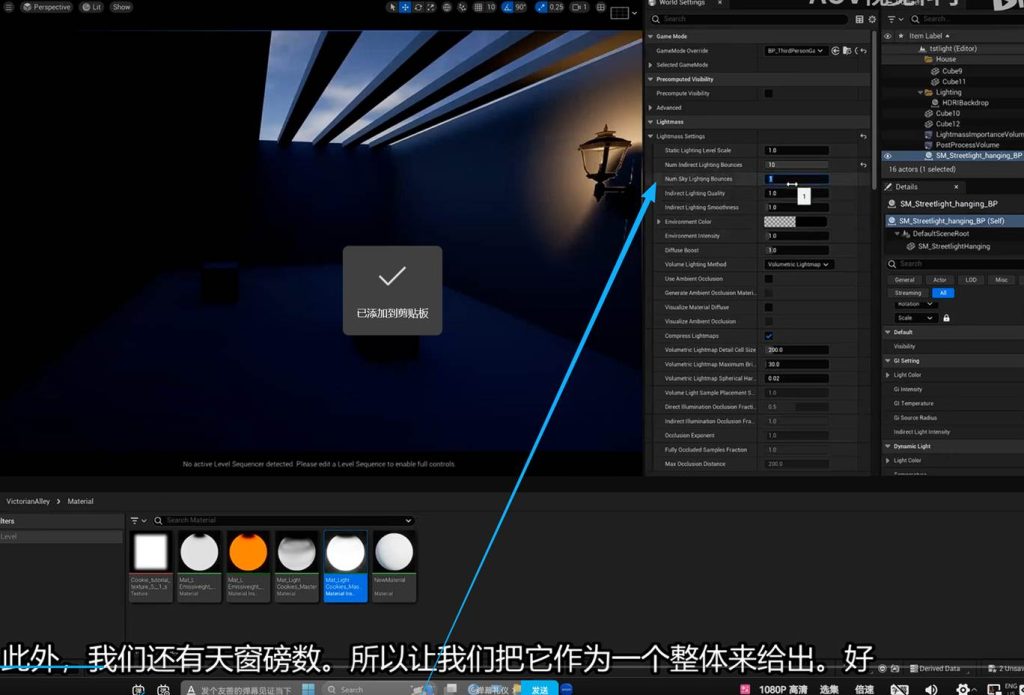Select the orange emissive material thumbnail

247,552
